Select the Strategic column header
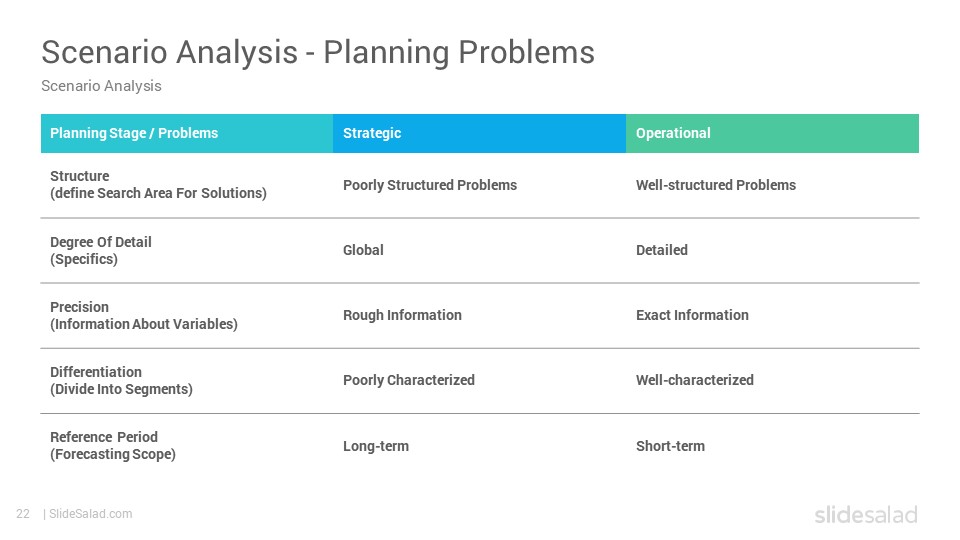Screen dimensions: 960x540 click(372, 133)
